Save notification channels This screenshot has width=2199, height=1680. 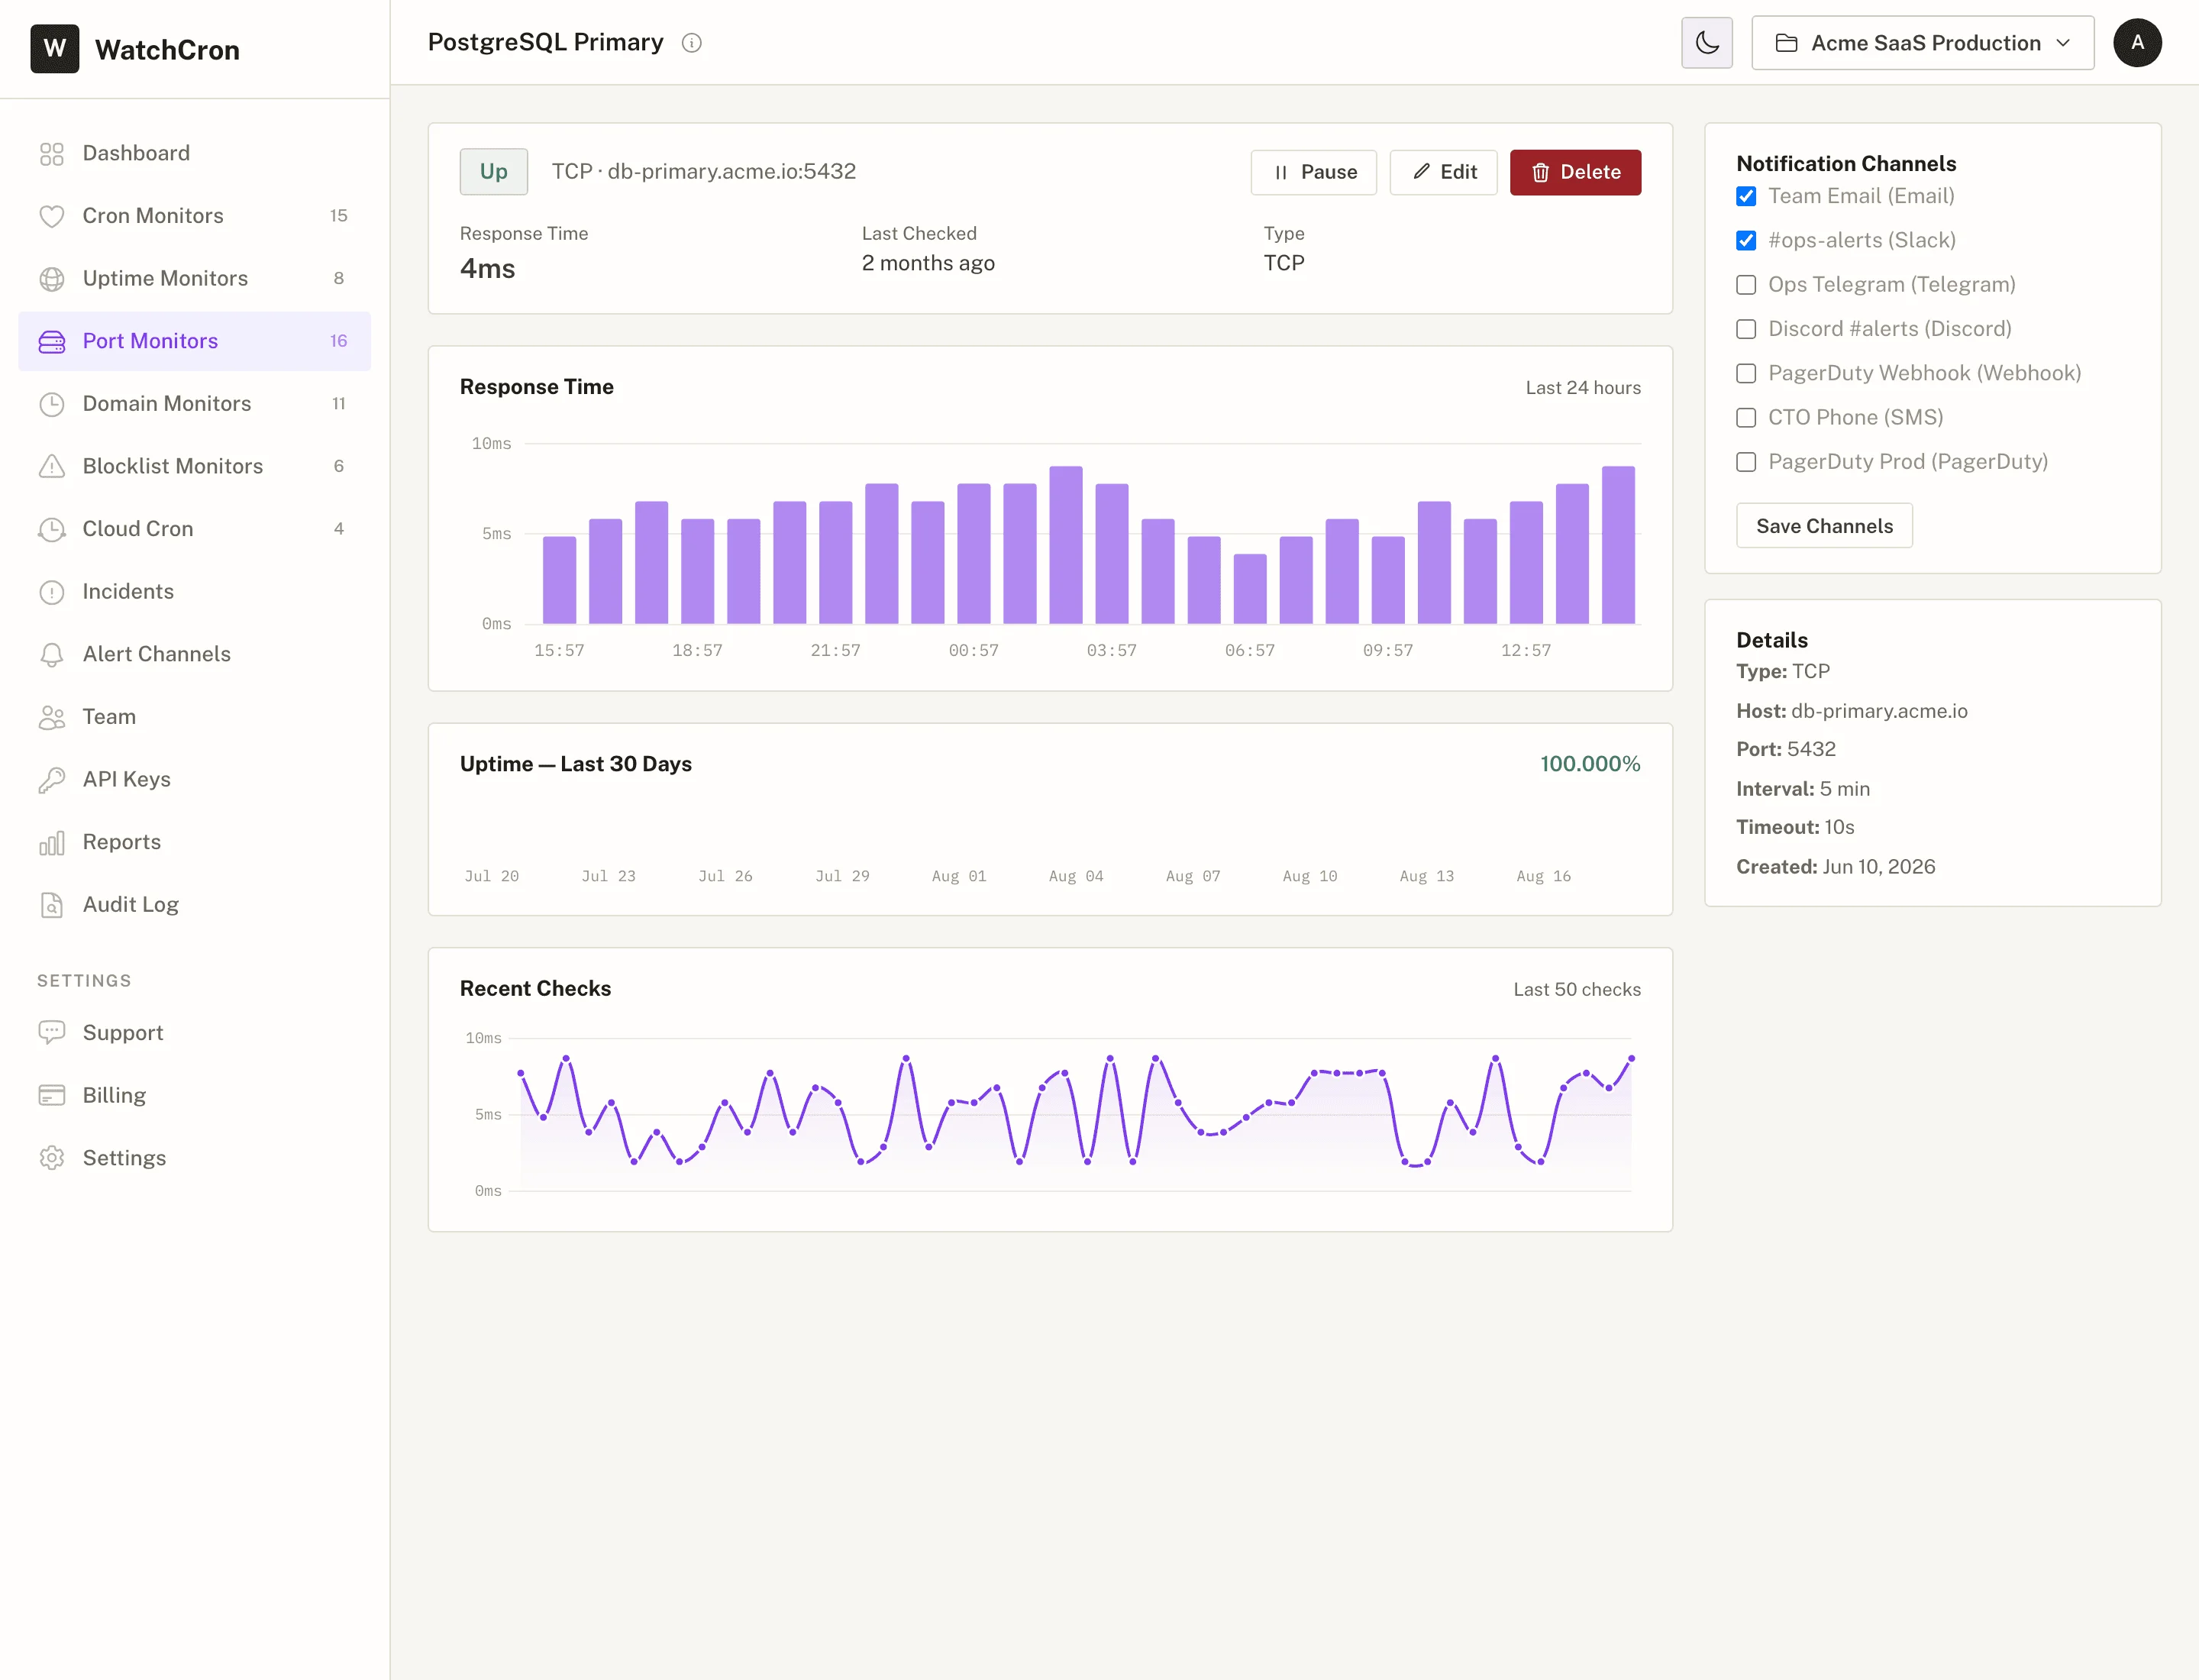coord(1824,526)
